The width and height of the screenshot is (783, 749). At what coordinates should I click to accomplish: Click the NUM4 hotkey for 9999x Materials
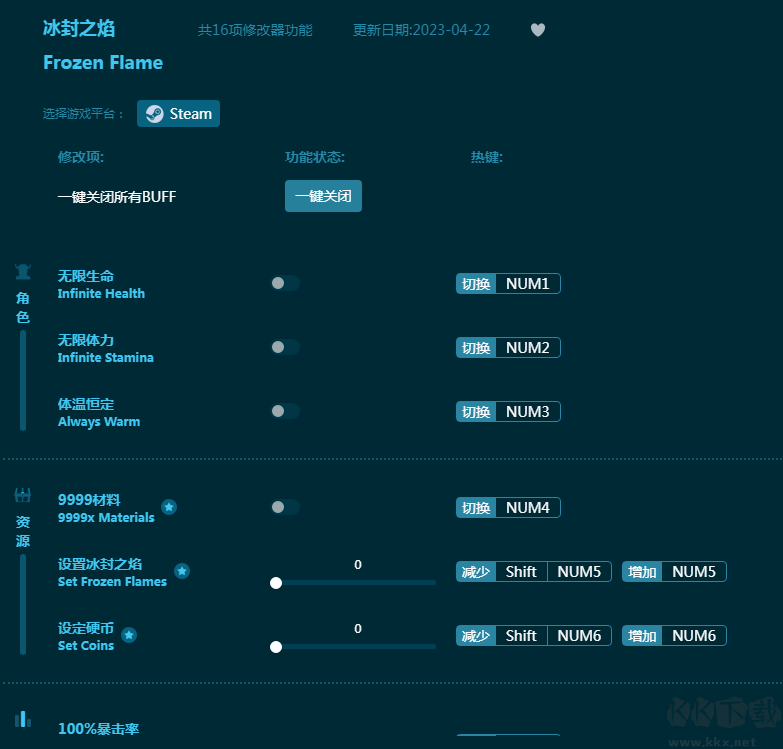pyautogui.click(x=527, y=508)
